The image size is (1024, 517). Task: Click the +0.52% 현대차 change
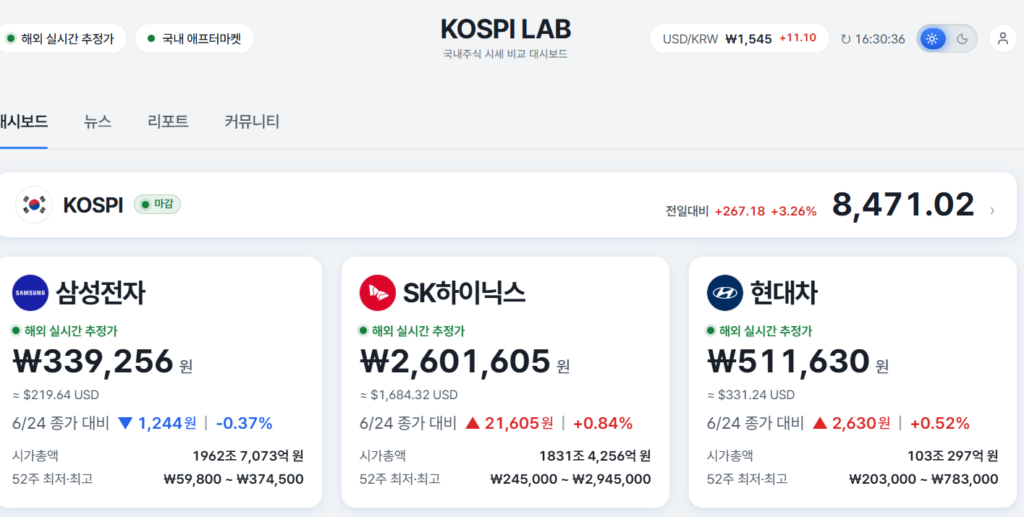coord(940,424)
